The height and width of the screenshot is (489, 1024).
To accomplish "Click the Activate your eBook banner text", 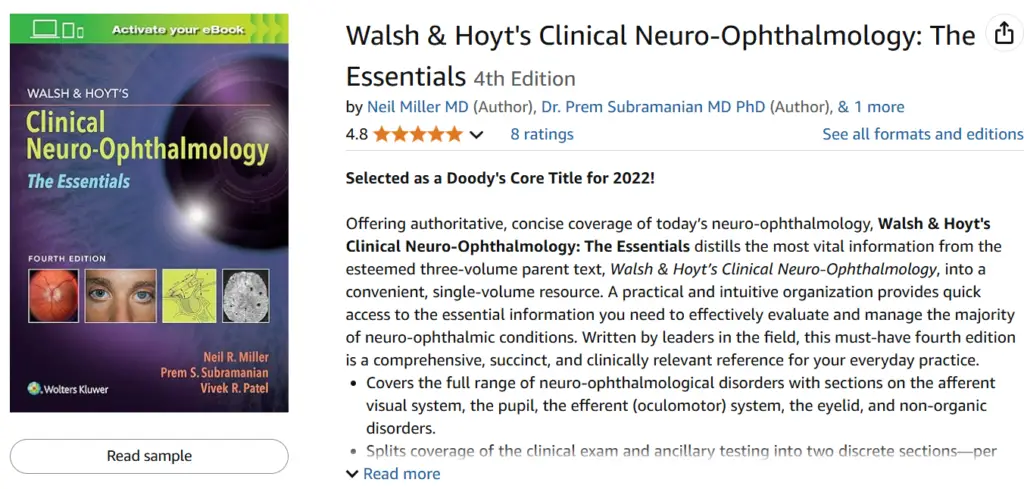I will (178, 30).
